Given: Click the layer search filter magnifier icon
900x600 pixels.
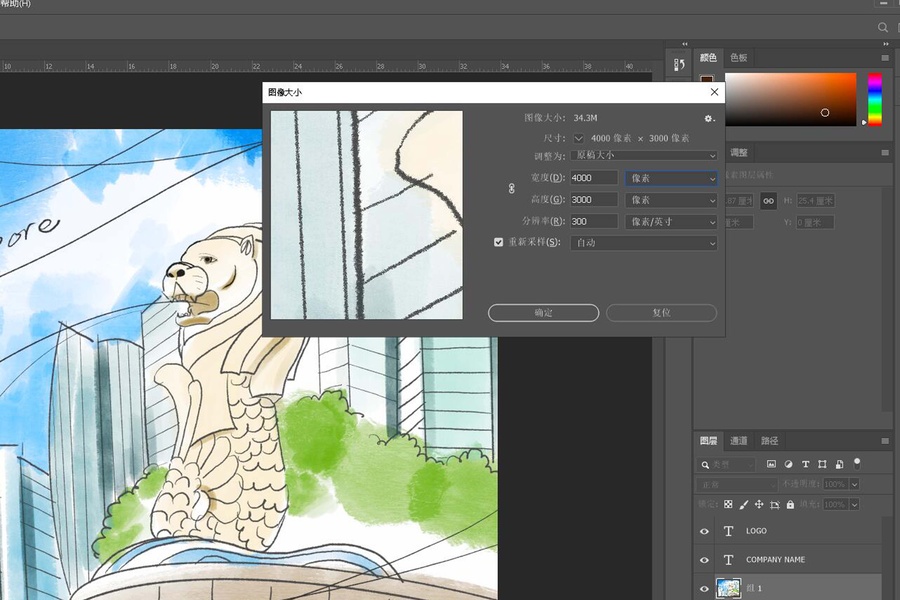Looking at the screenshot, I should tap(705, 464).
